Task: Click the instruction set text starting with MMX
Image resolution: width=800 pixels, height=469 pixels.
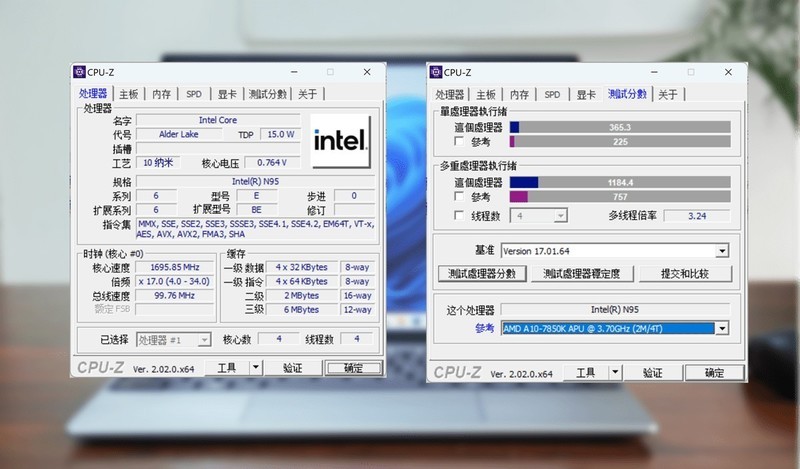Action: [x=256, y=229]
